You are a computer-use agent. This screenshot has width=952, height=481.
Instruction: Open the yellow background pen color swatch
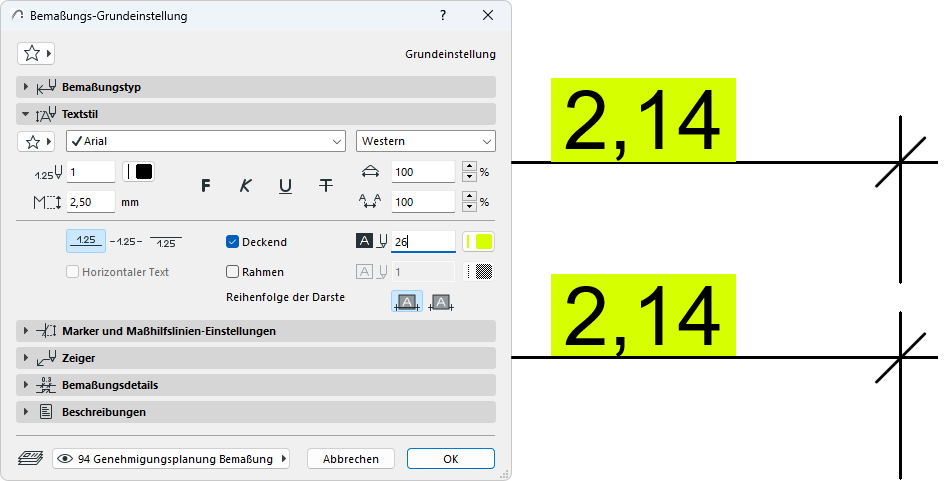click(478, 242)
